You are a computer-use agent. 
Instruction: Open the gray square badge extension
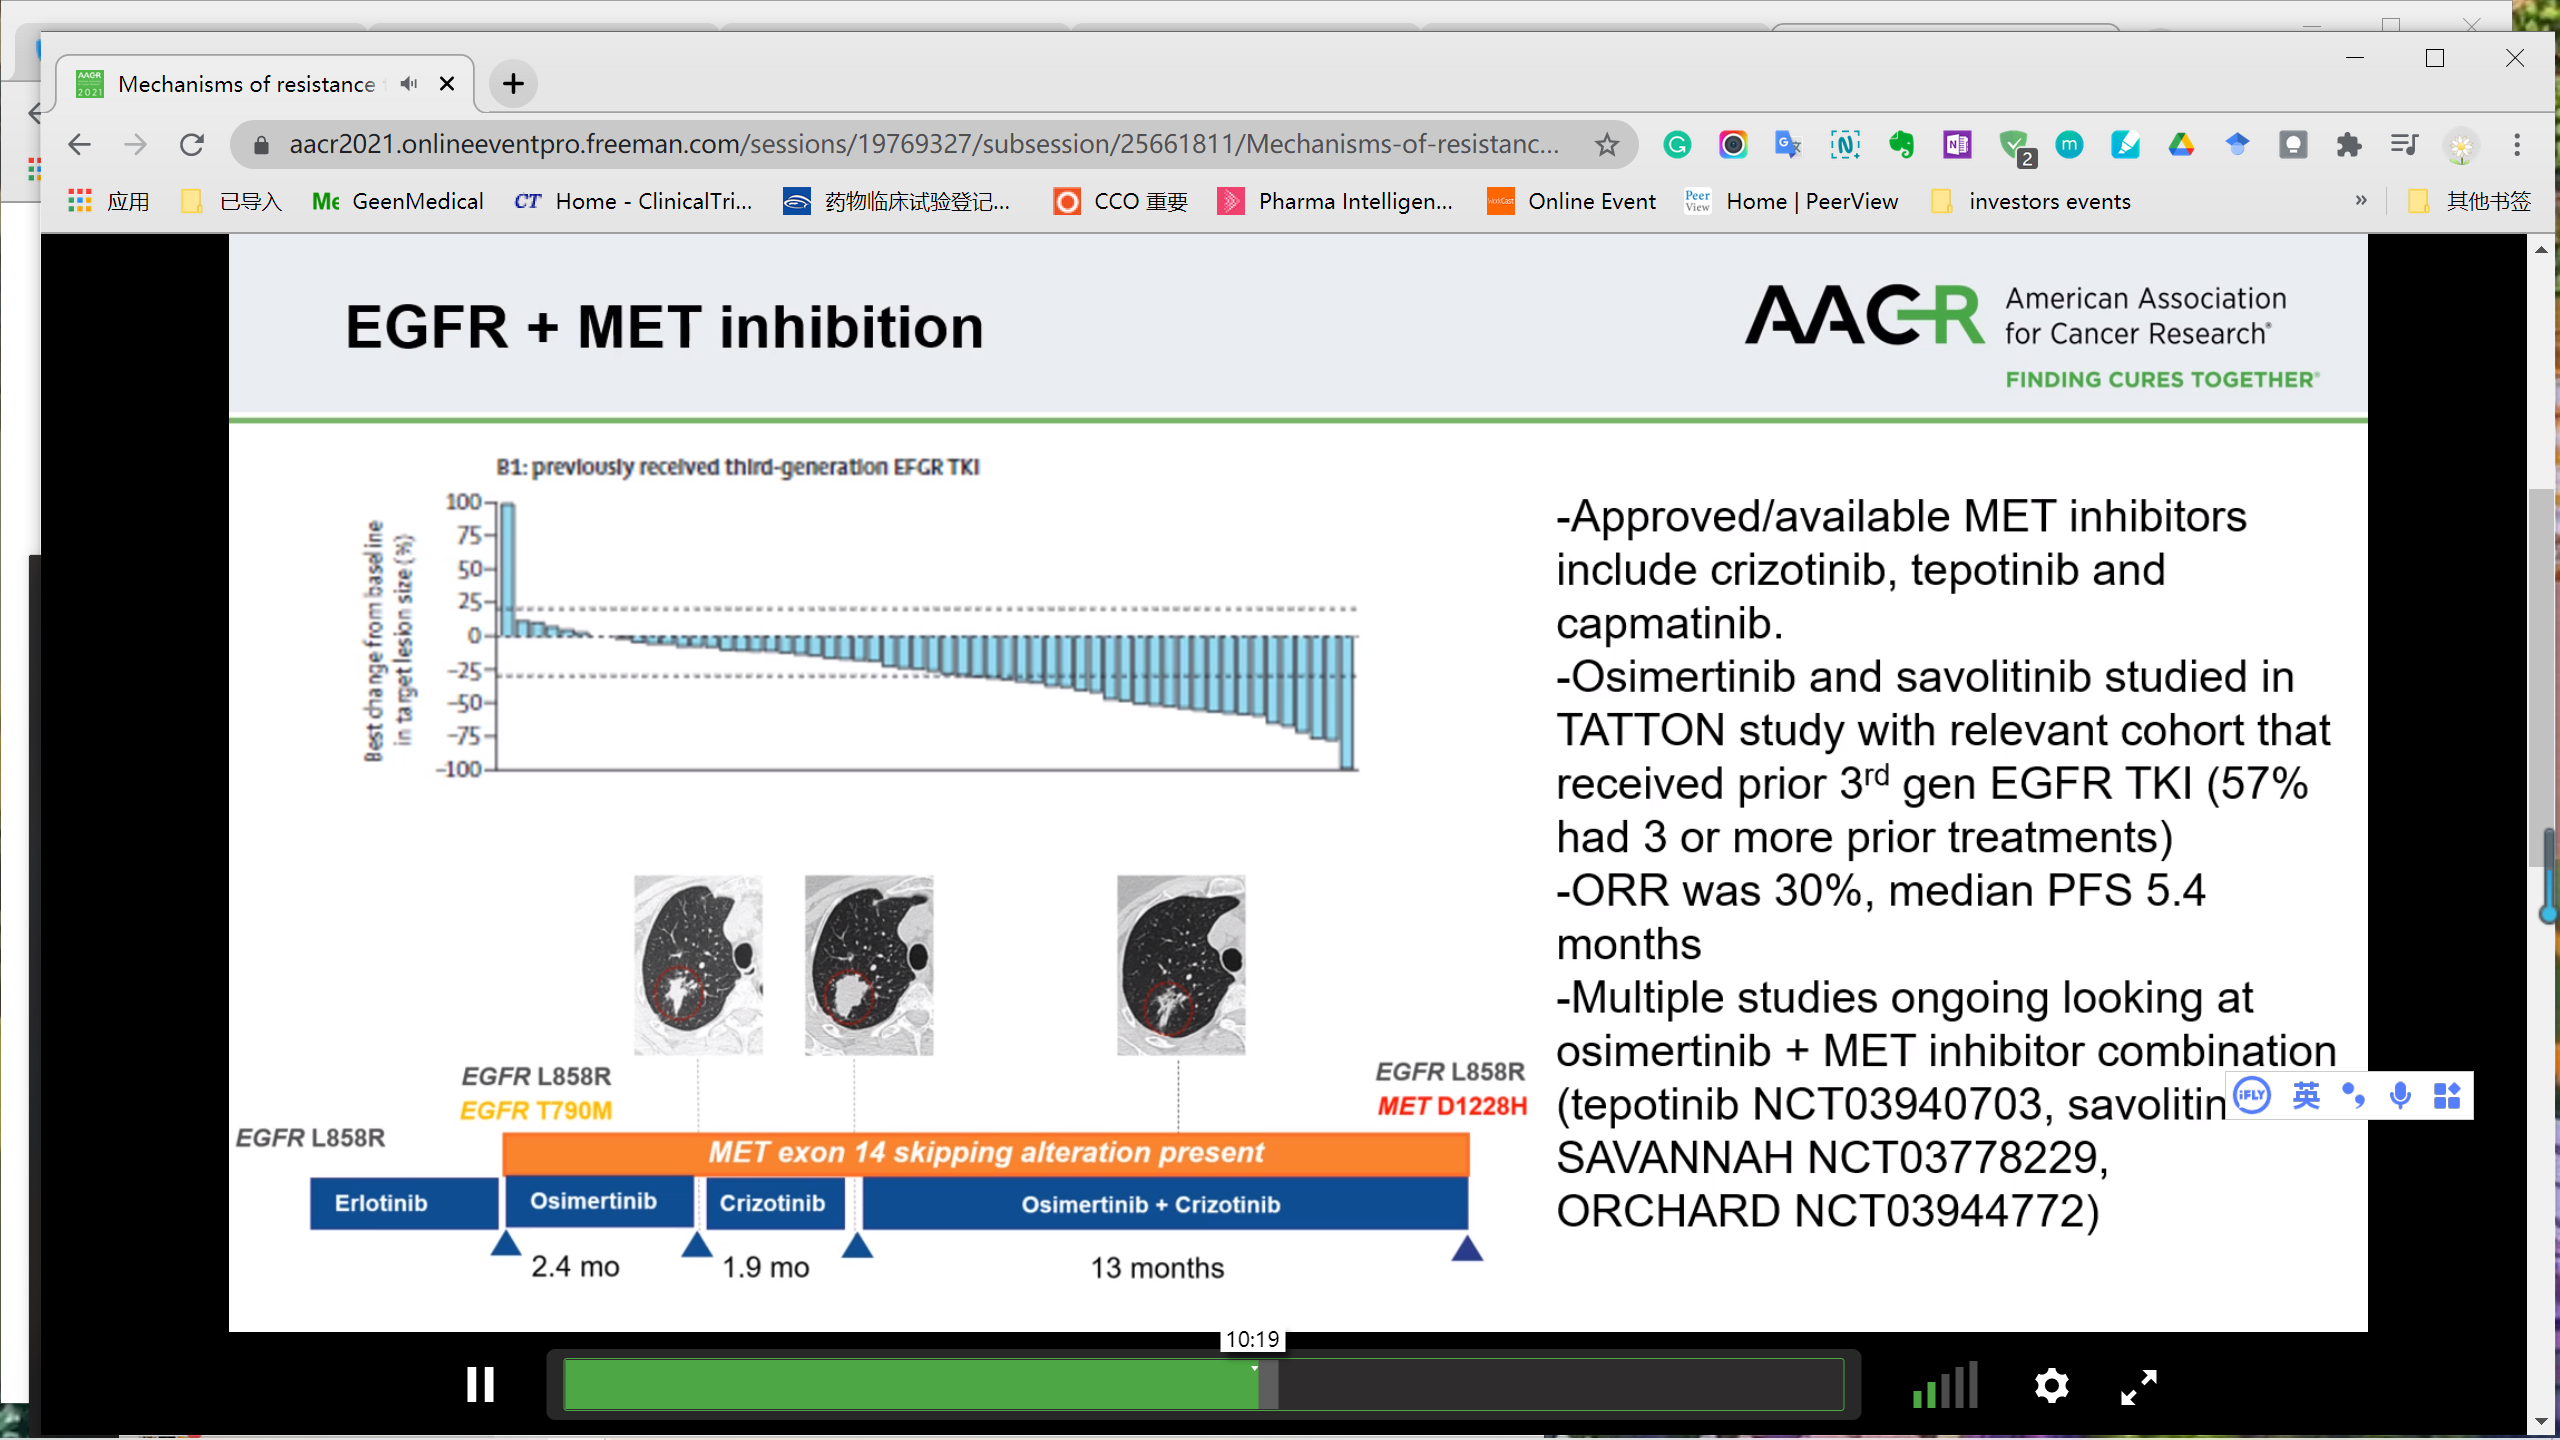2293,145
